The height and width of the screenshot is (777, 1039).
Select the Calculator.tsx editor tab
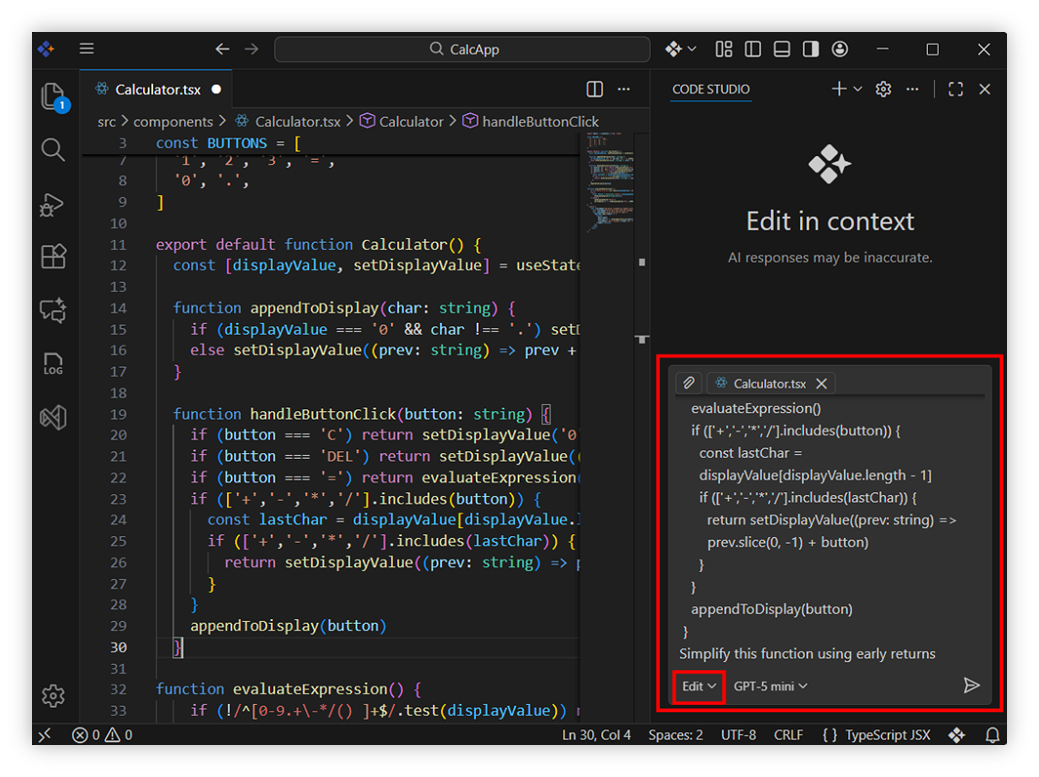coord(157,89)
